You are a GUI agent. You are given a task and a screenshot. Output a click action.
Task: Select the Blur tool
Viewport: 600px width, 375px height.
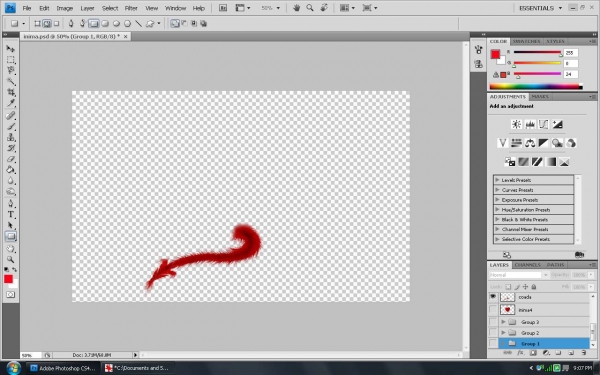coord(11,181)
